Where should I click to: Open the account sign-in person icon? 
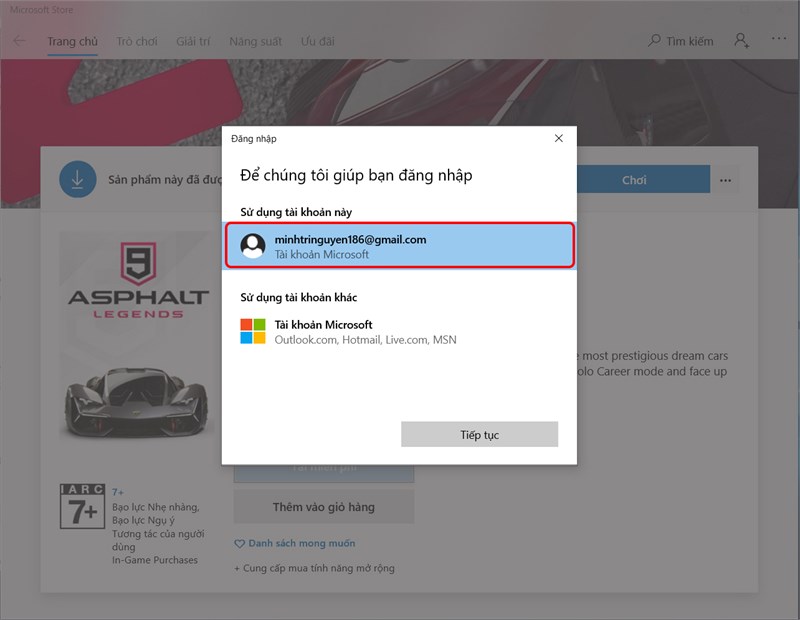click(742, 41)
